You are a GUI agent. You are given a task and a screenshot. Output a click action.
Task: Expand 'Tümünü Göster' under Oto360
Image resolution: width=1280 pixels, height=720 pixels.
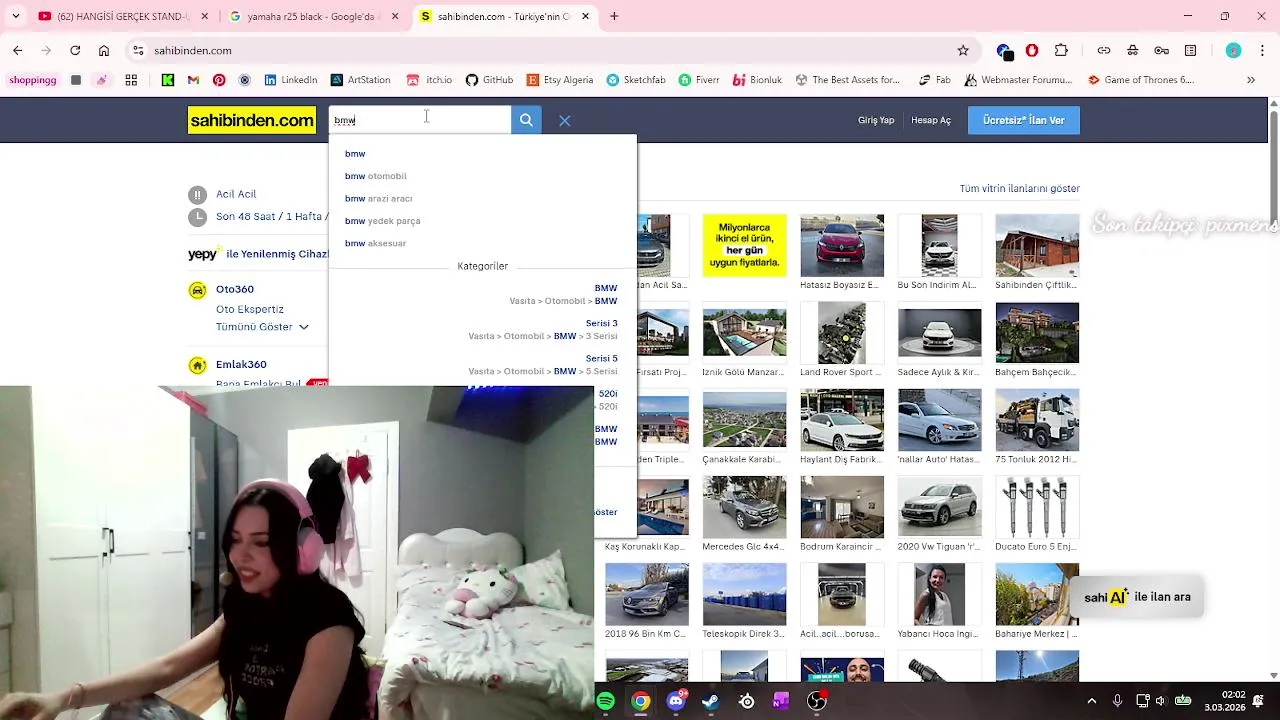click(x=262, y=327)
